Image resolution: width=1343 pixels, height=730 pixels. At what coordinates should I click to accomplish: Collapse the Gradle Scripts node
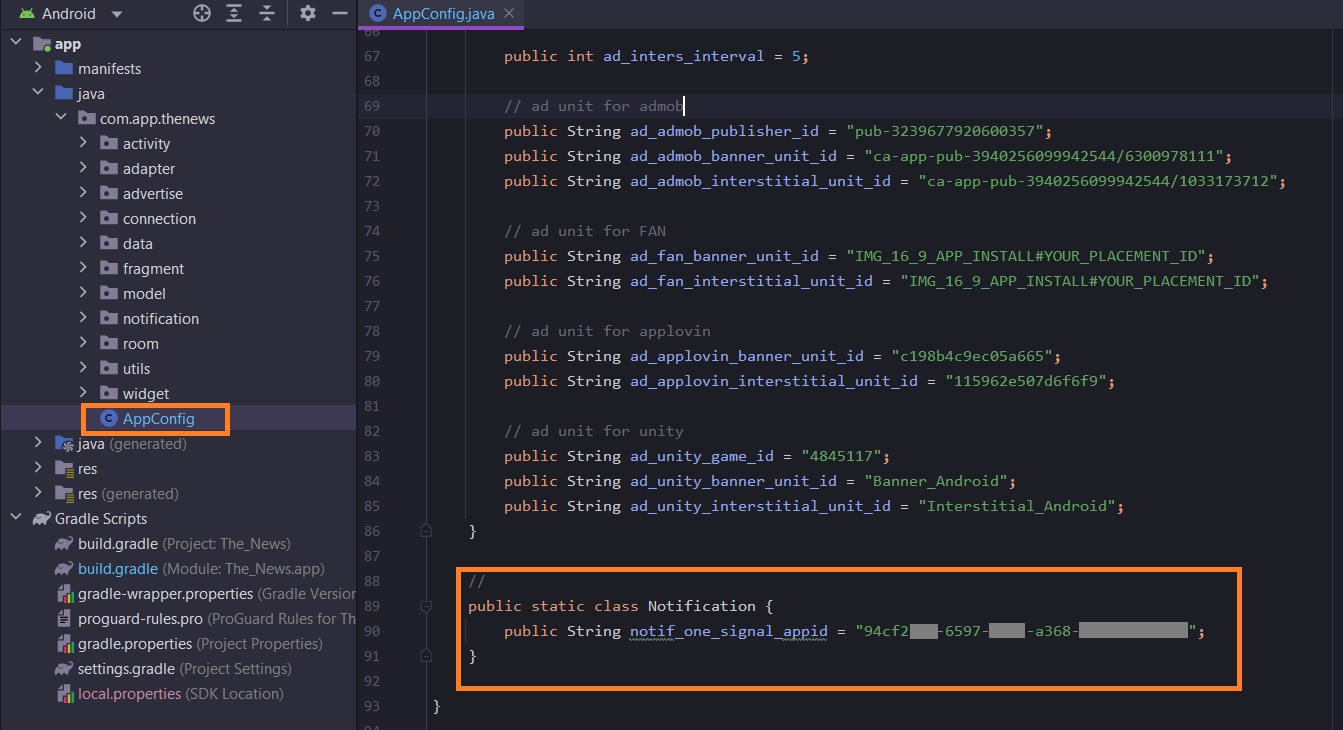(16, 518)
